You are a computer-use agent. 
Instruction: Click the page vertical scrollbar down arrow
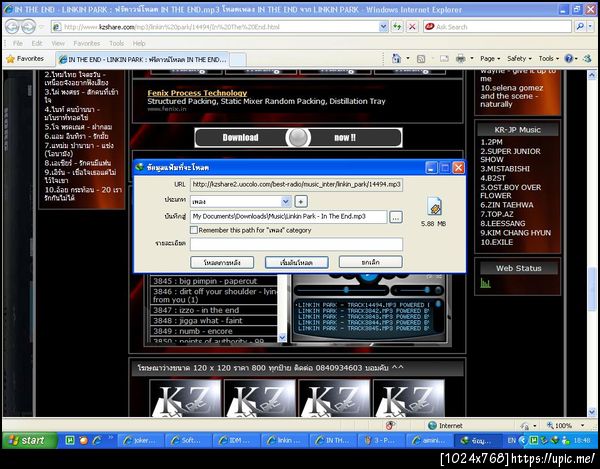[x=592, y=412]
